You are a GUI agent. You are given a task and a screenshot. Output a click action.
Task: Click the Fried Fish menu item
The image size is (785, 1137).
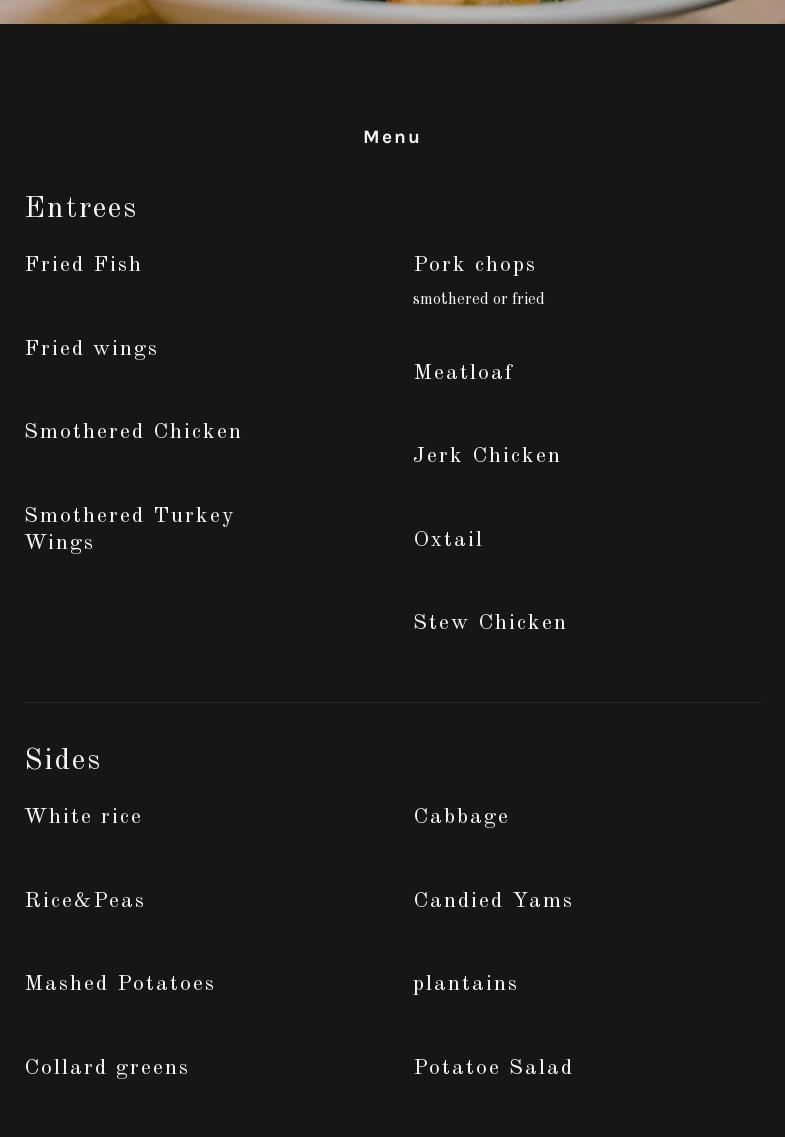pos(83,265)
